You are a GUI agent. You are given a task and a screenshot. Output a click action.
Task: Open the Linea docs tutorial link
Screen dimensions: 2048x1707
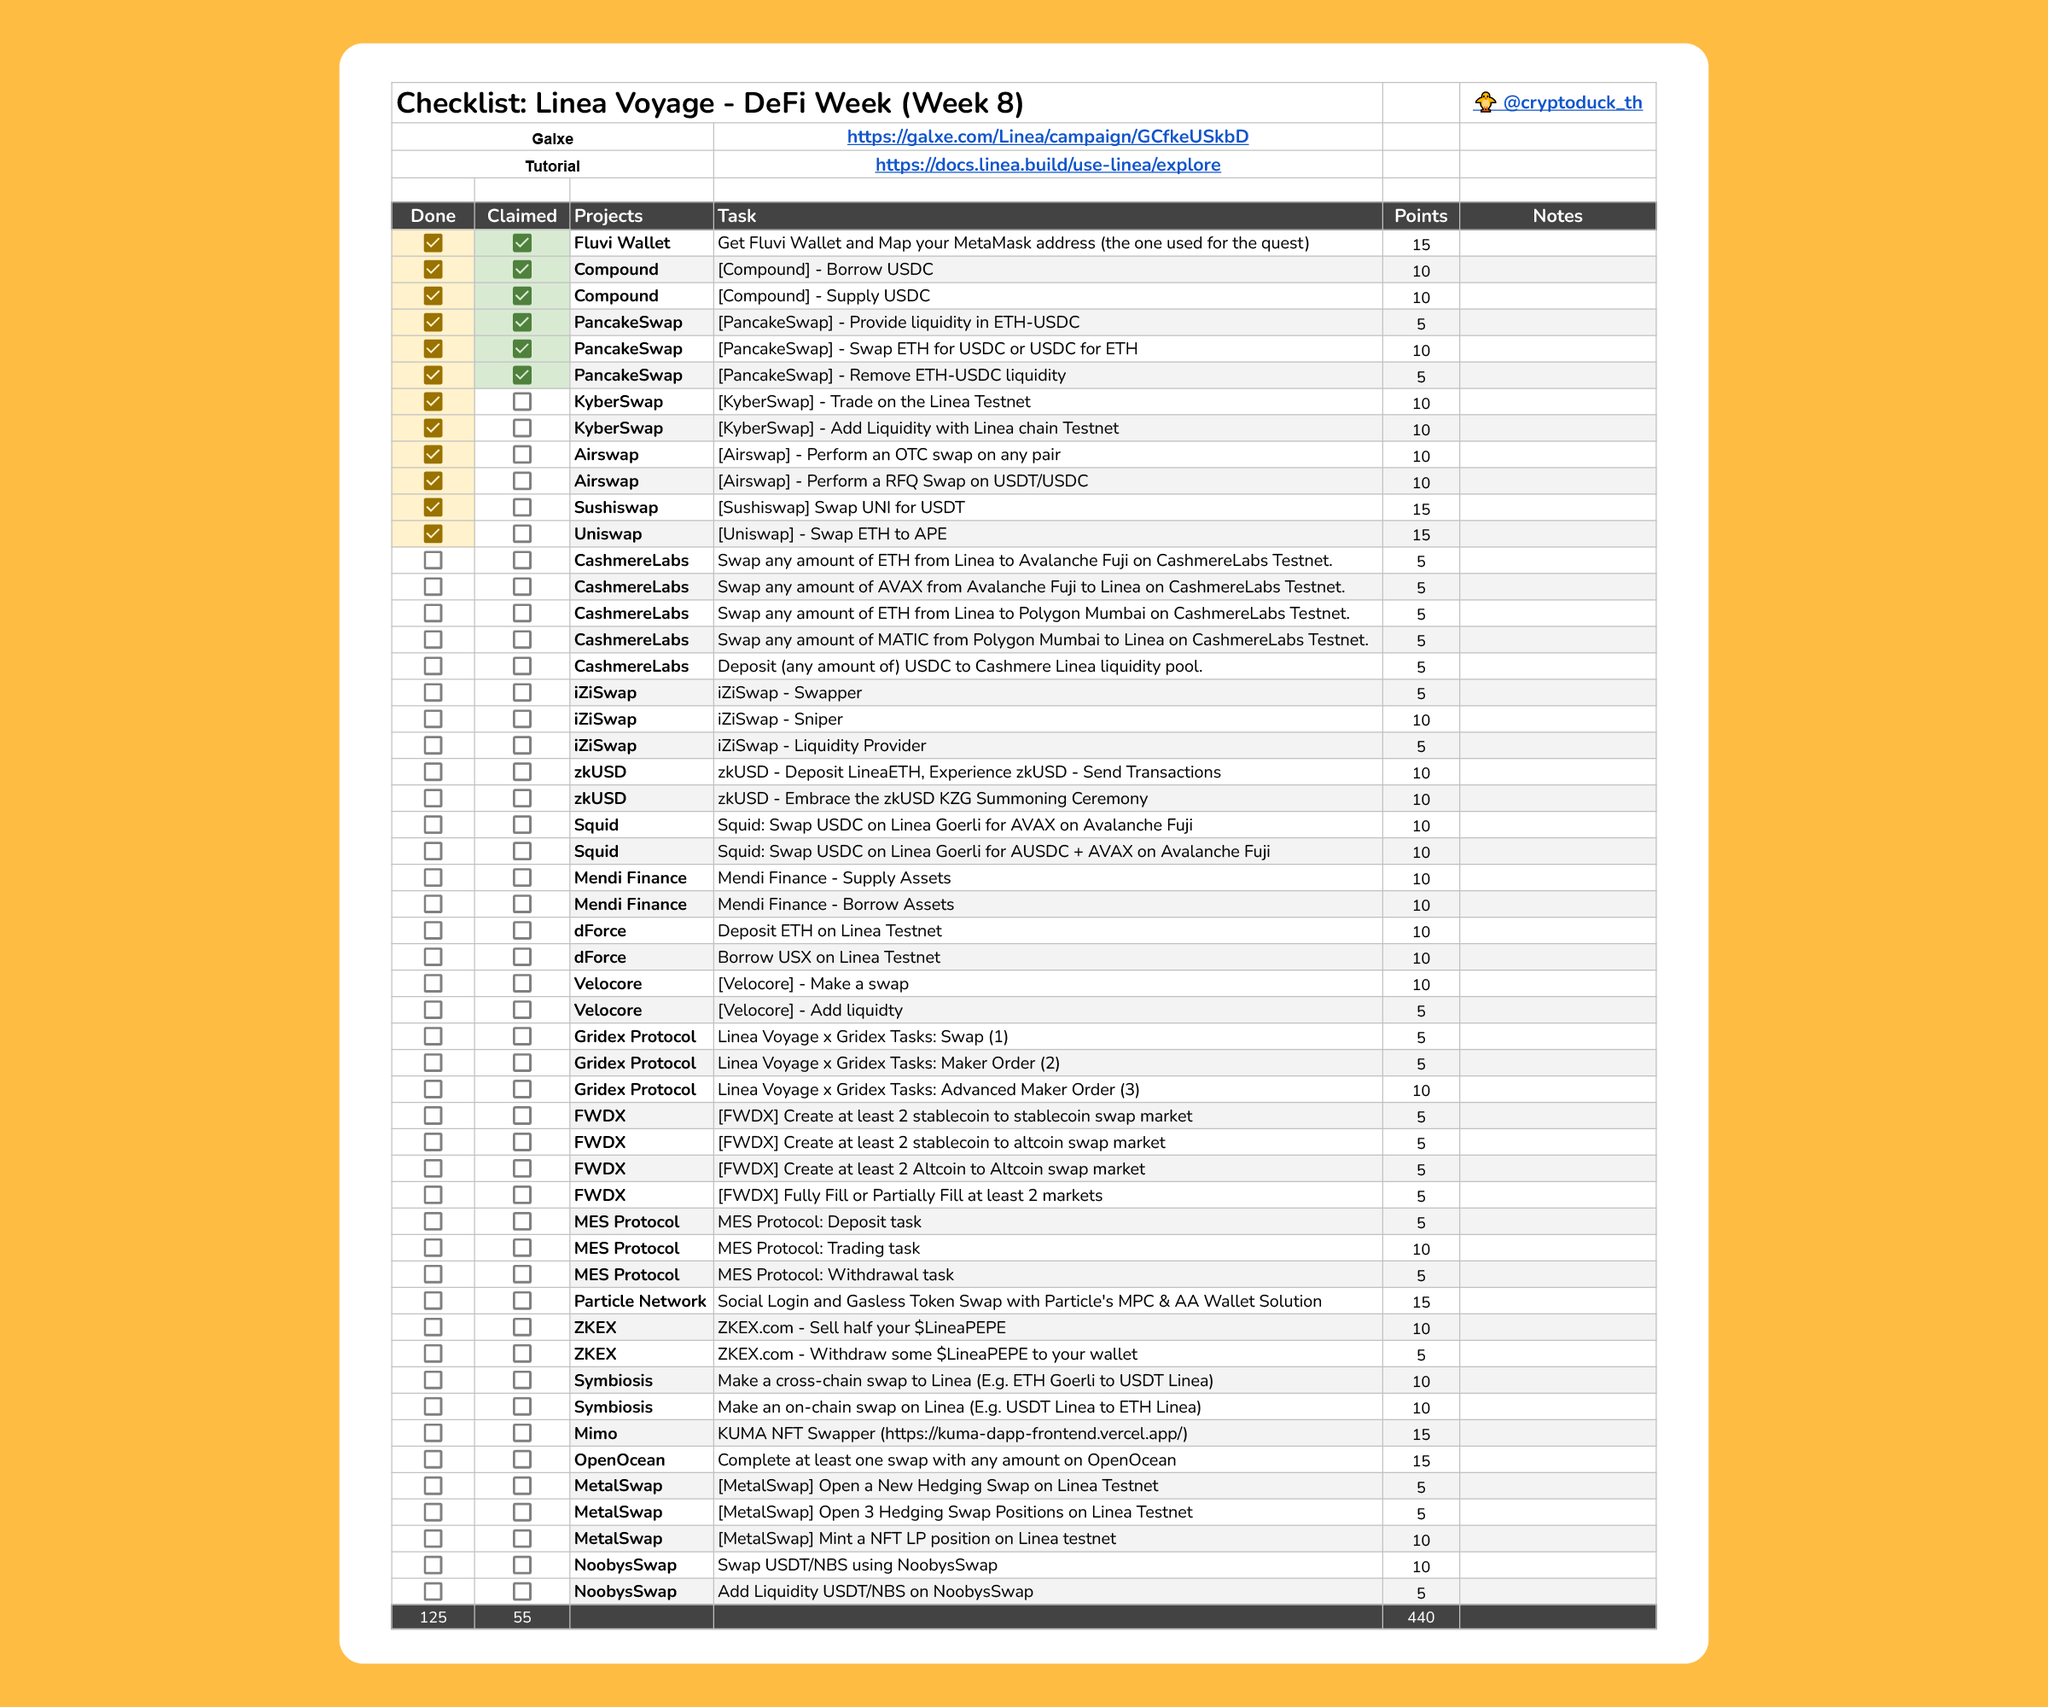point(1047,165)
